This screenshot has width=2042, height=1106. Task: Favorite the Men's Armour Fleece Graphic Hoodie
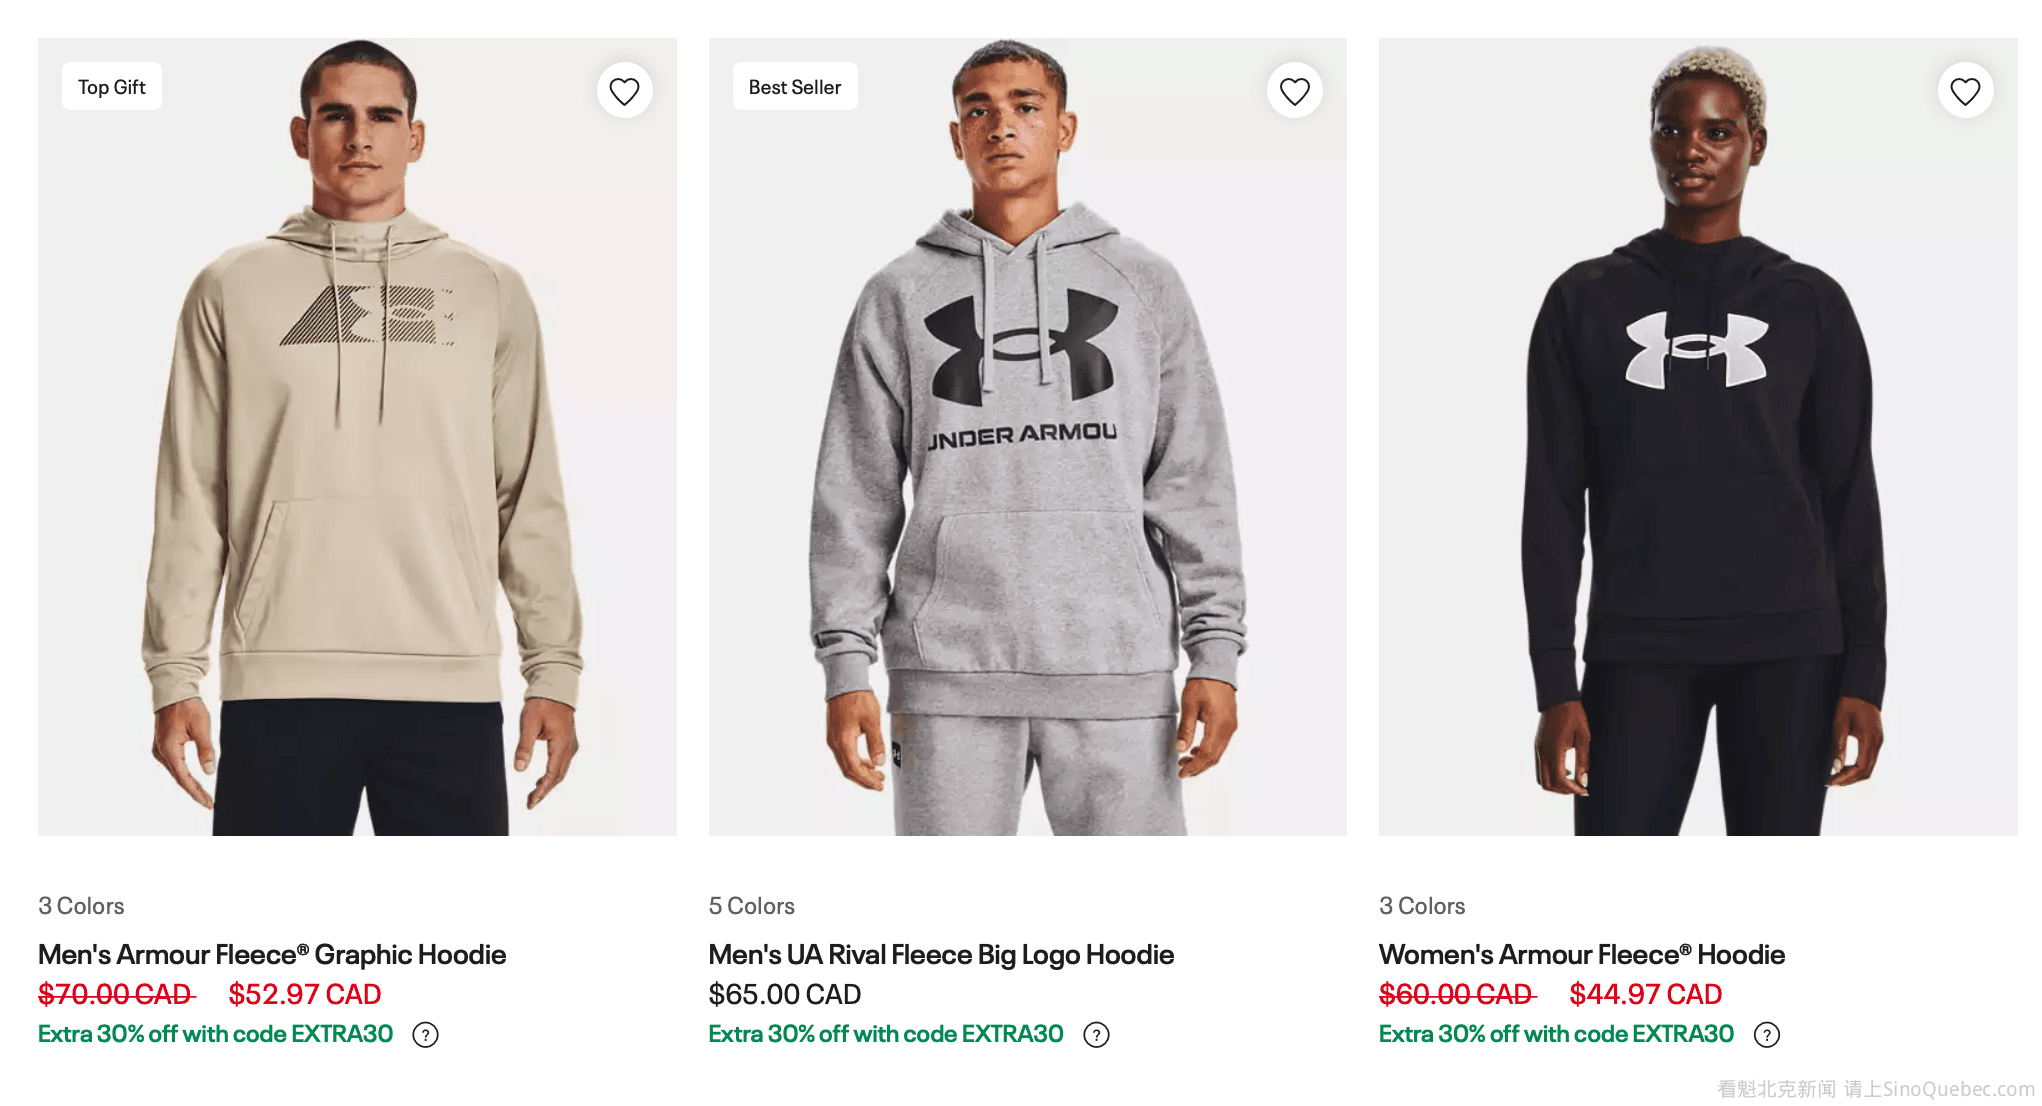624,91
